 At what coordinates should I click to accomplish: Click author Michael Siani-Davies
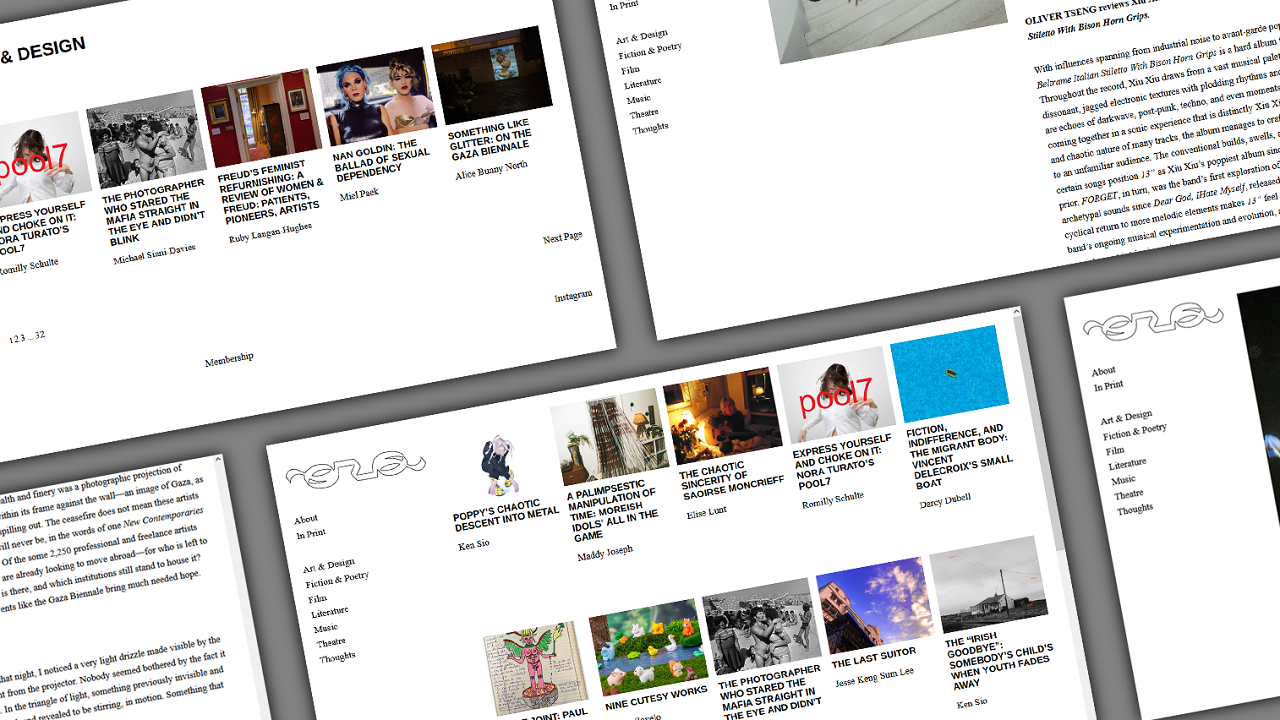(x=154, y=254)
